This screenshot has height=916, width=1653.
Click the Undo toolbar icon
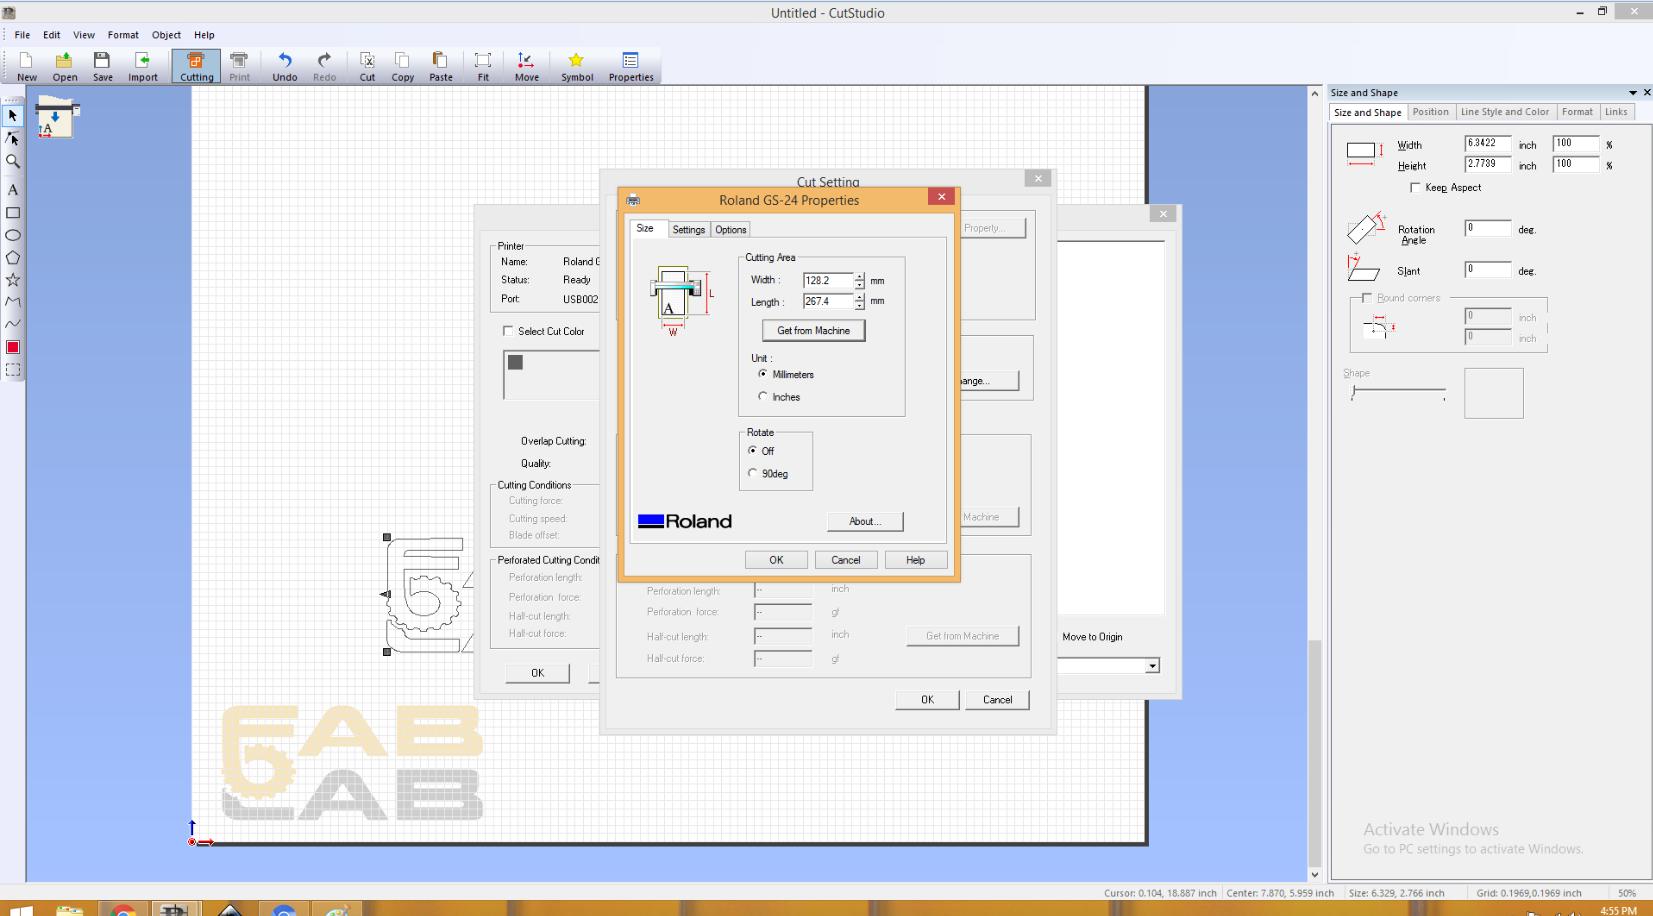pyautogui.click(x=285, y=66)
